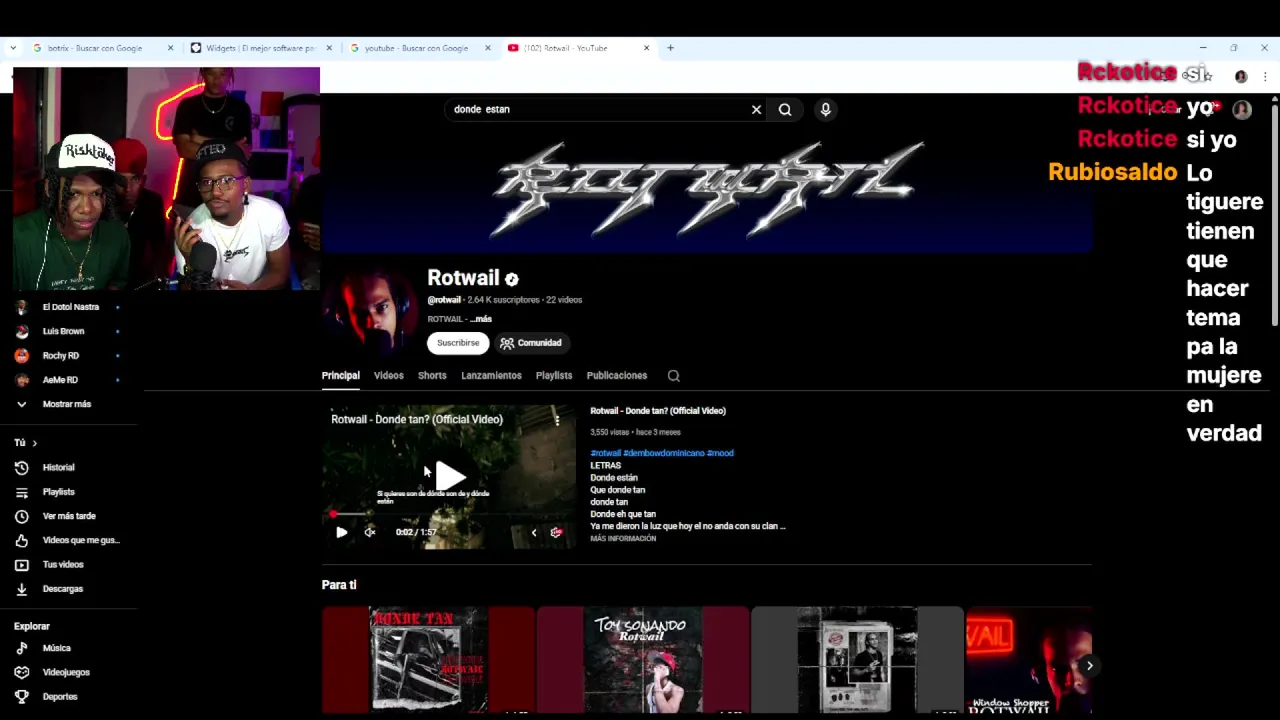Expand subscriptions with 'Mostrar más'
1280x720 pixels.
coord(66,404)
